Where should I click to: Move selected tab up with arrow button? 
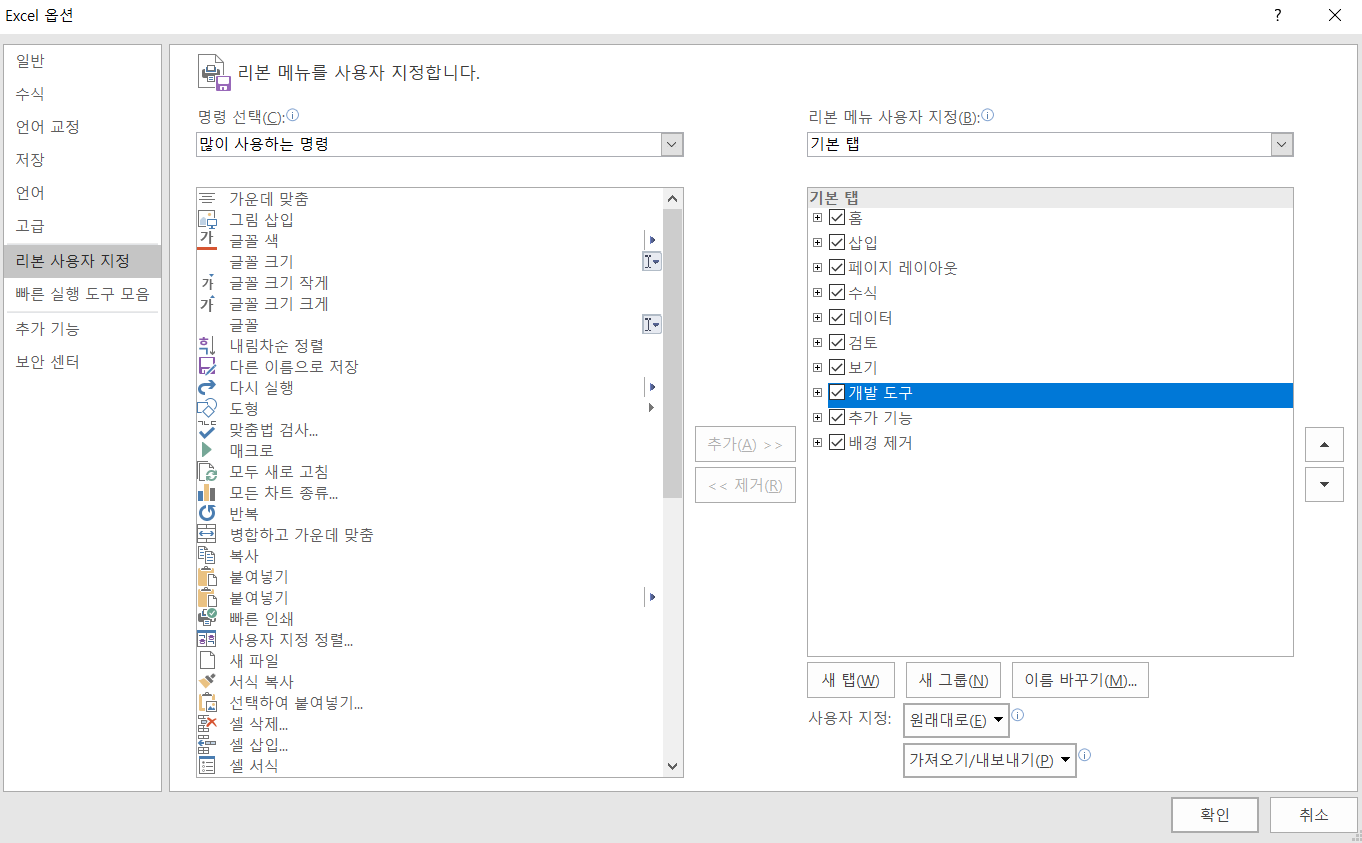[x=1324, y=444]
